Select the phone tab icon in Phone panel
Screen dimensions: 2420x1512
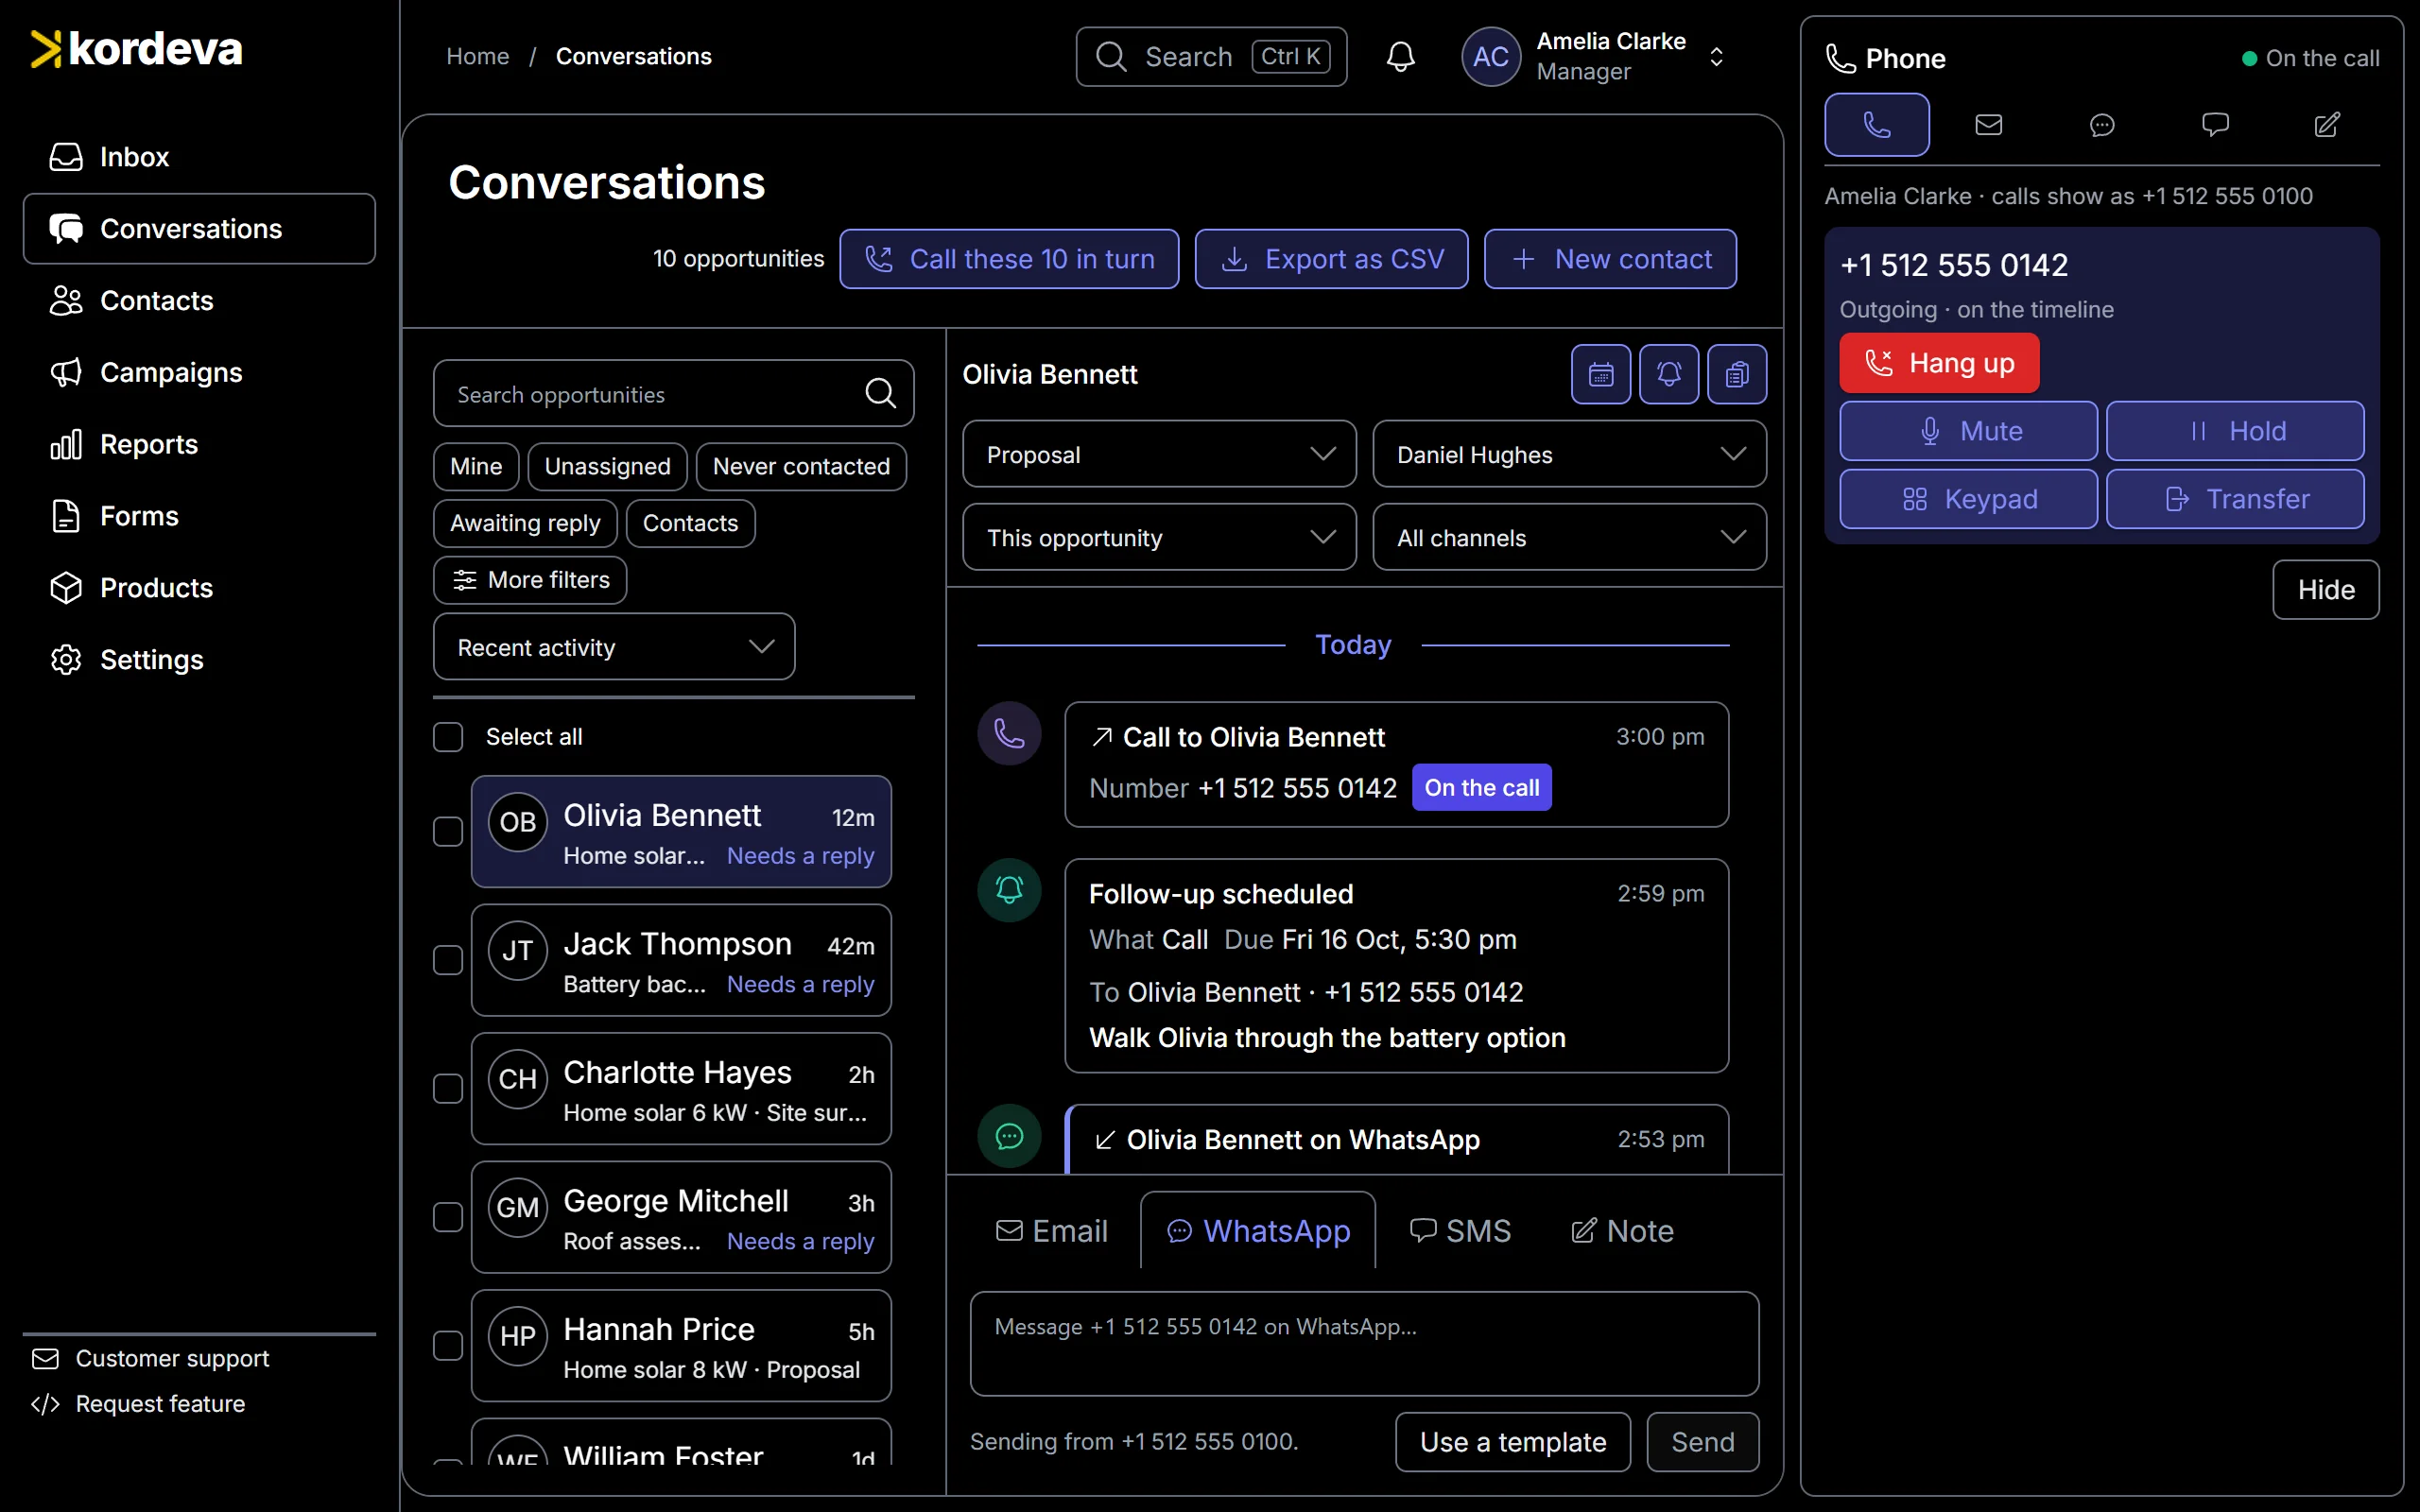click(x=1876, y=125)
